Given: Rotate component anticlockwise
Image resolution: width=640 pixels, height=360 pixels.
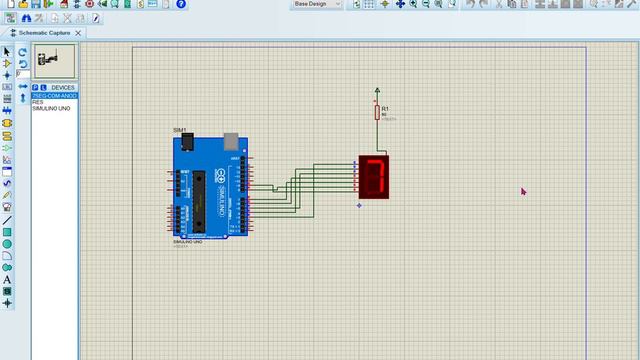Looking at the screenshot, I should click(x=22, y=64).
